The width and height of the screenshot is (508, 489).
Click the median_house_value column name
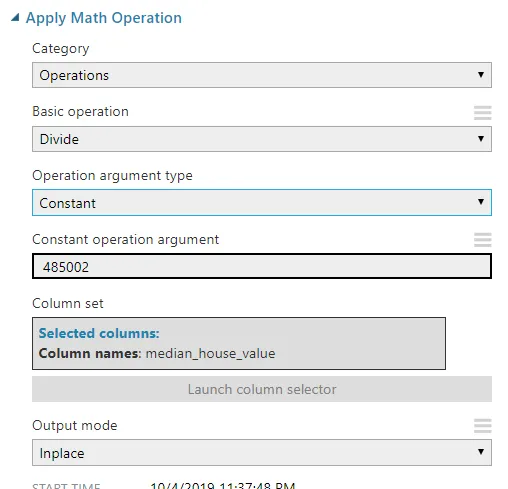211,354
